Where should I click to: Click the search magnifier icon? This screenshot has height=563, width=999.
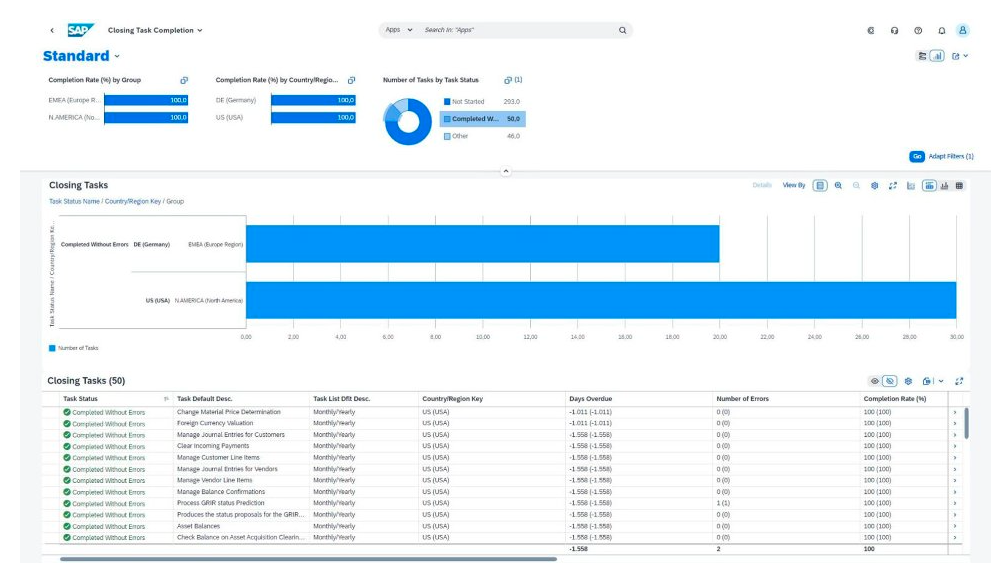(622, 30)
